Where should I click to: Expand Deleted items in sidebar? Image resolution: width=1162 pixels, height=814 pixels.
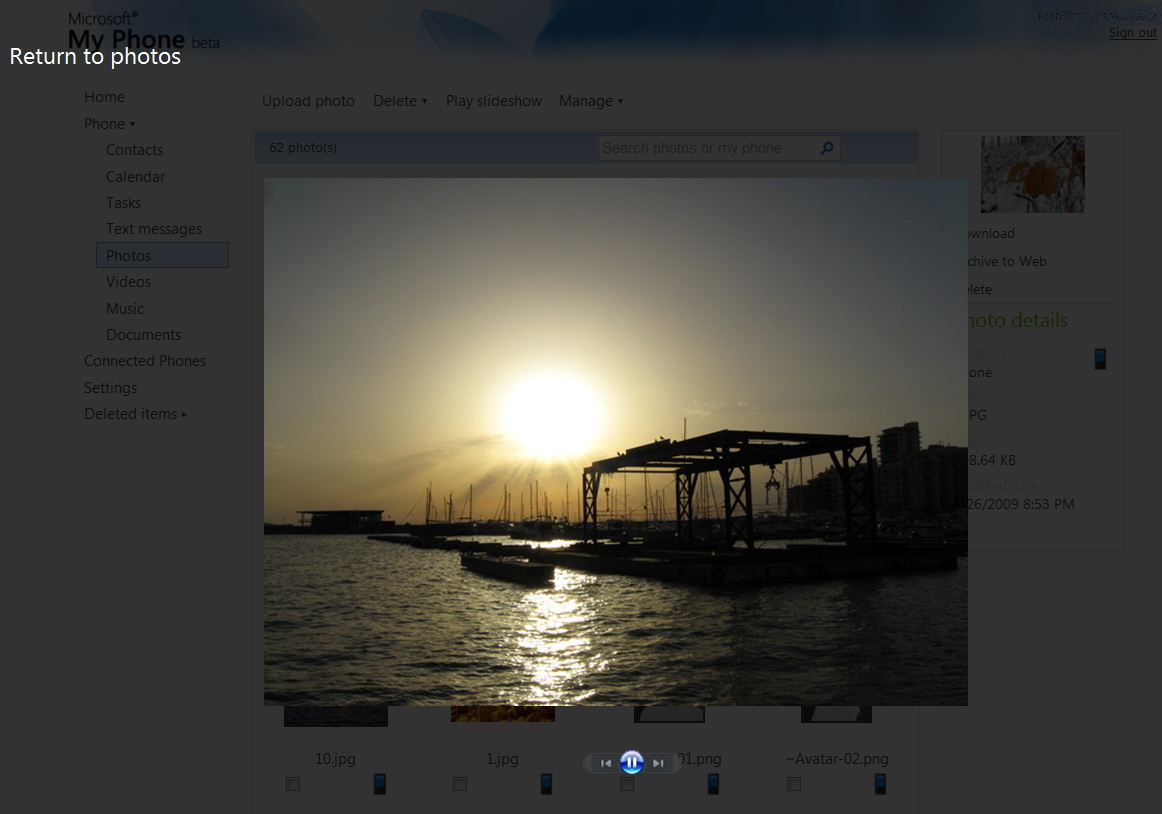(x=135, y=414)
